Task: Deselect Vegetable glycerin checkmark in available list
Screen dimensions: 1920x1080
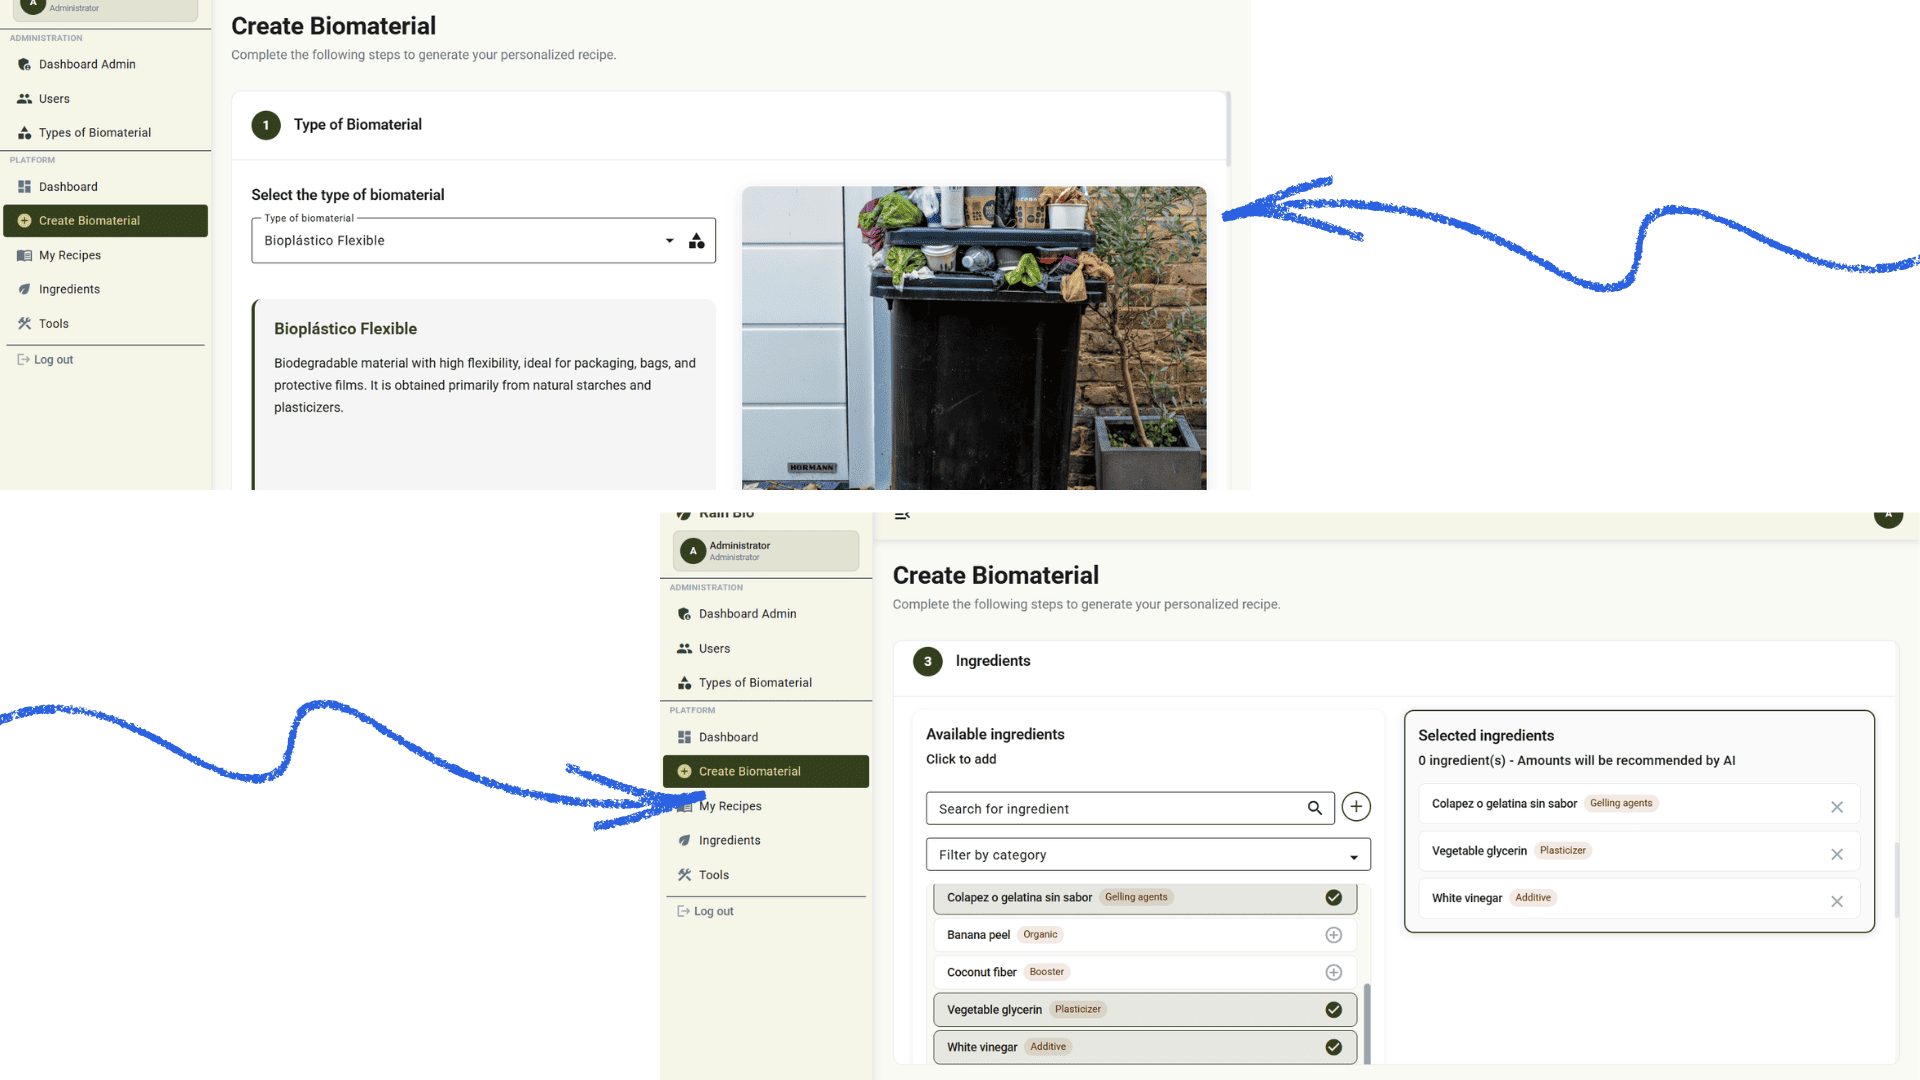Action: [1334, 1010]
